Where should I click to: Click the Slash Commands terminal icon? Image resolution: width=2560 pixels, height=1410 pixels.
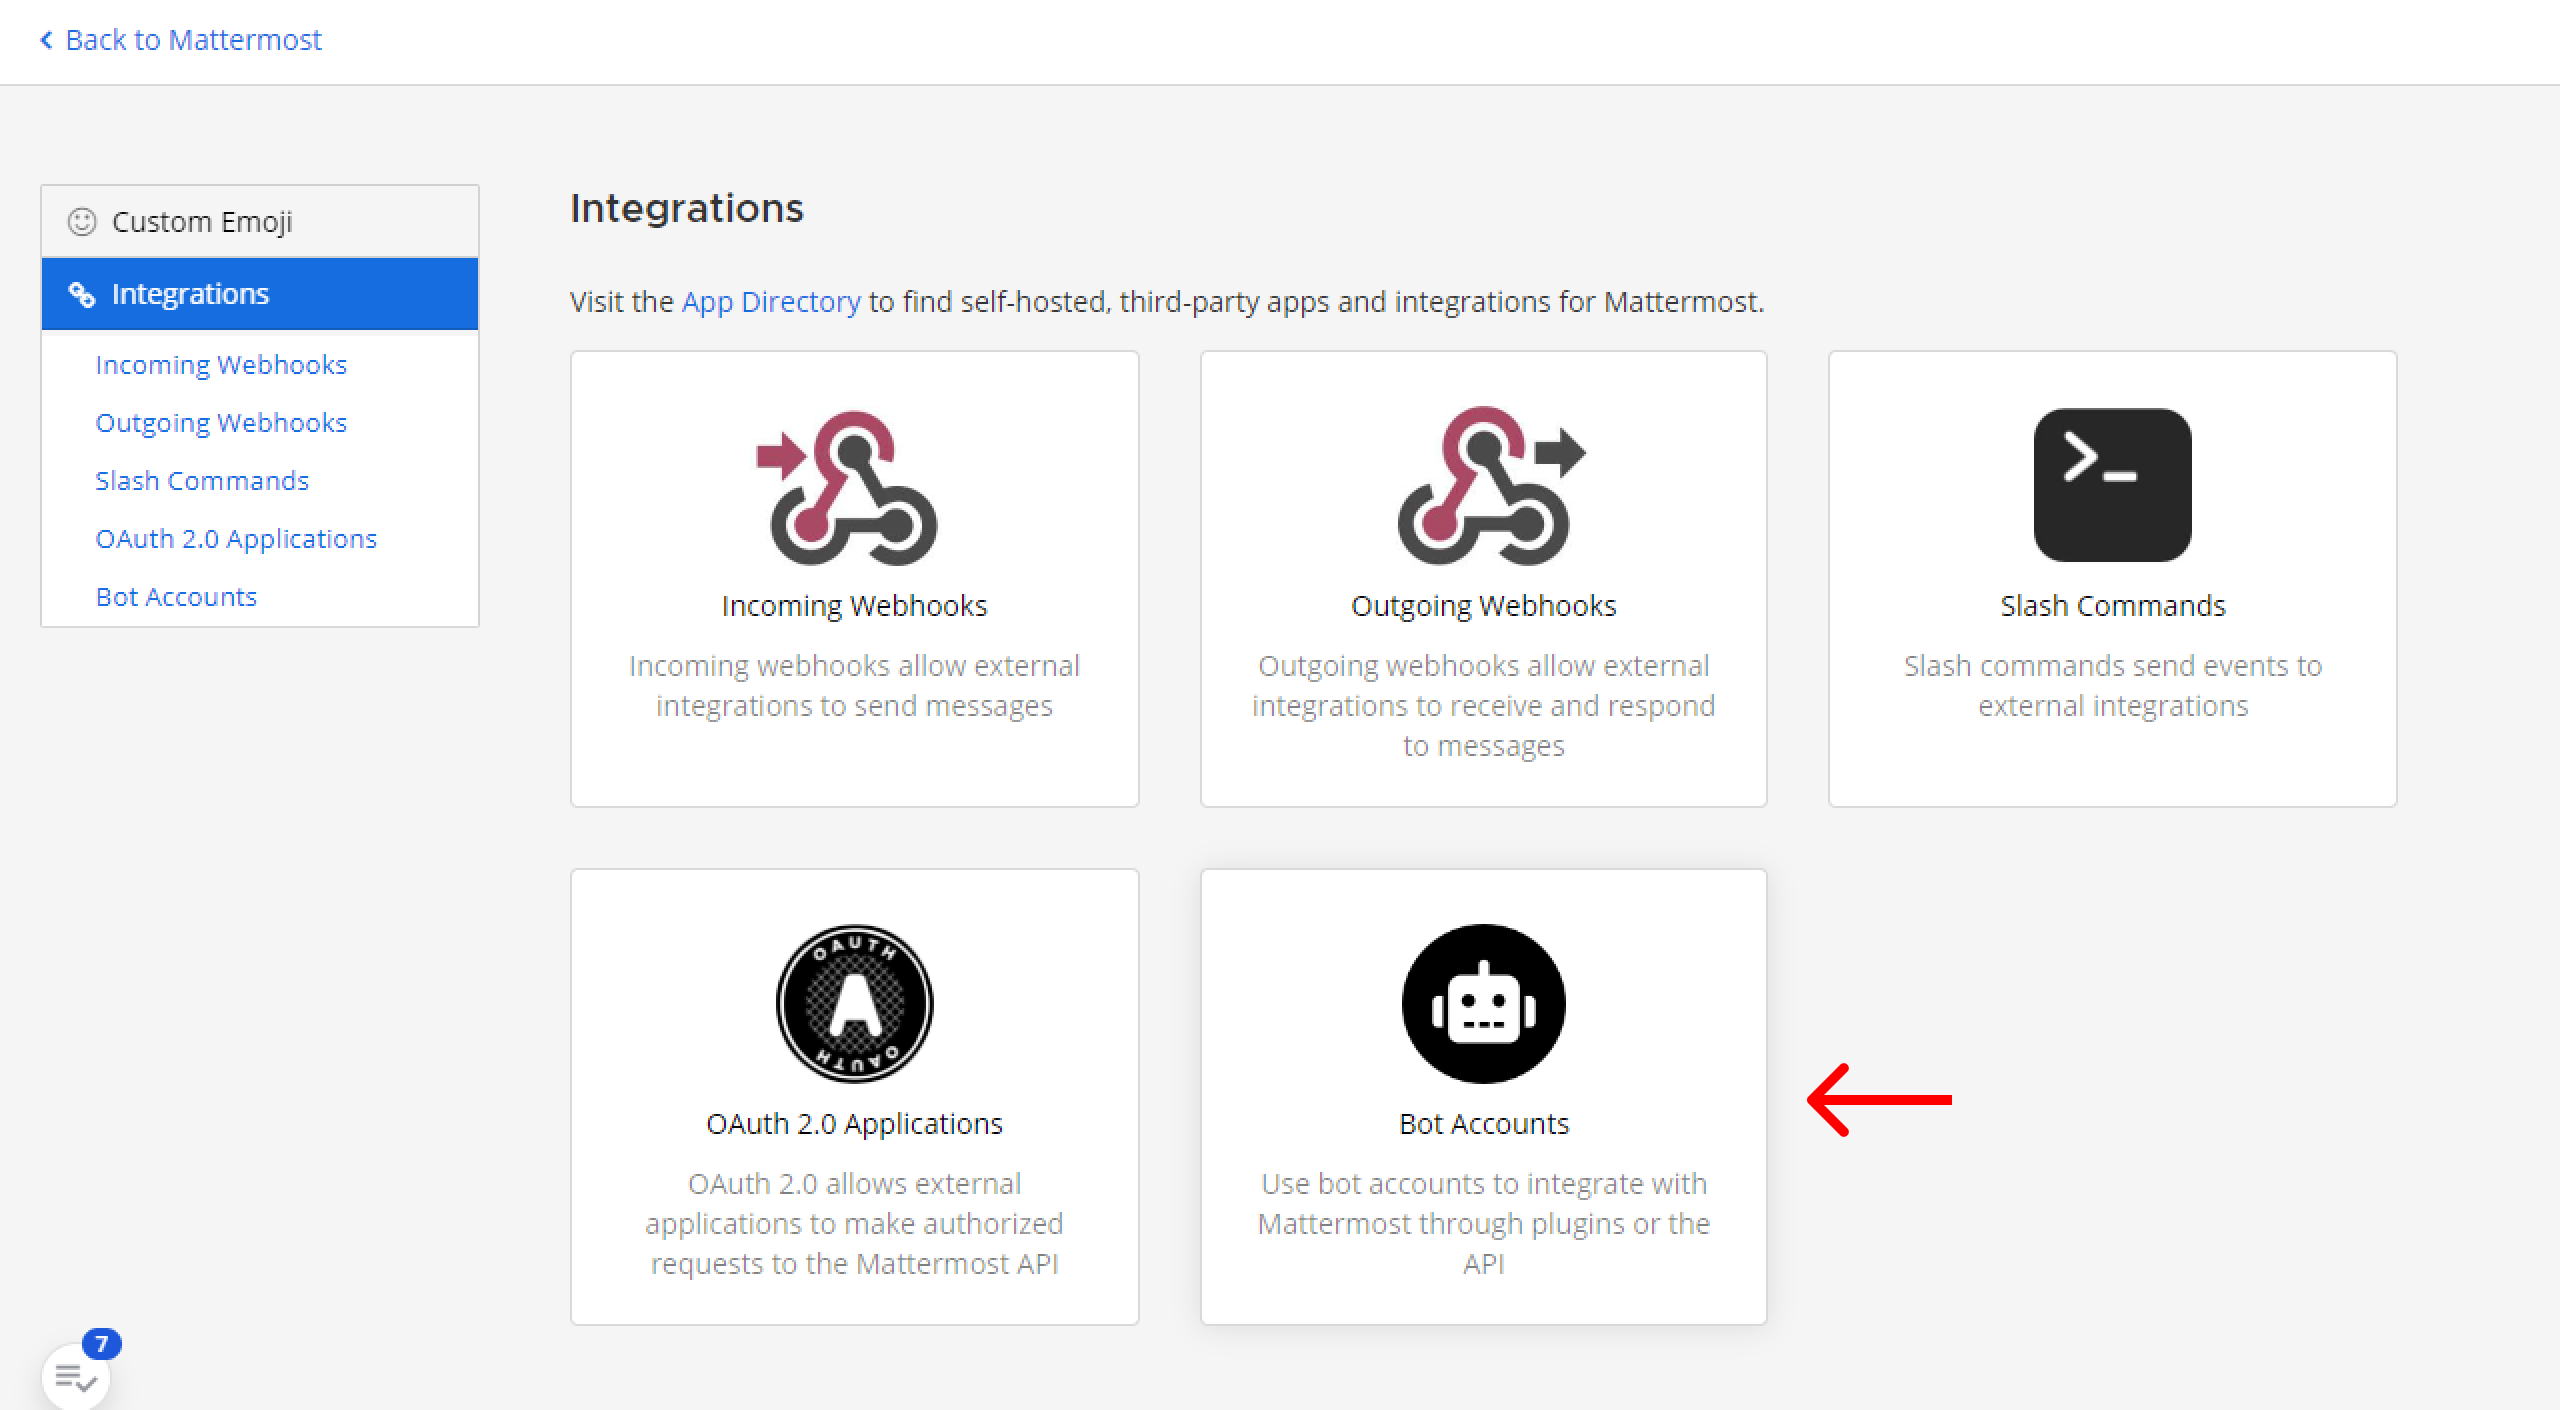click(x=2113, y=485)
